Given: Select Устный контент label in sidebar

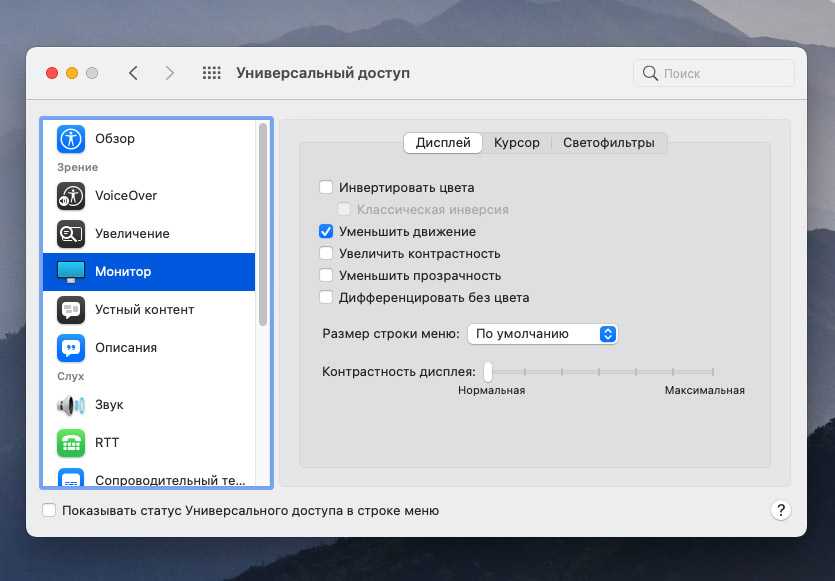Looking at the screenshot, I should pos(144,309).
